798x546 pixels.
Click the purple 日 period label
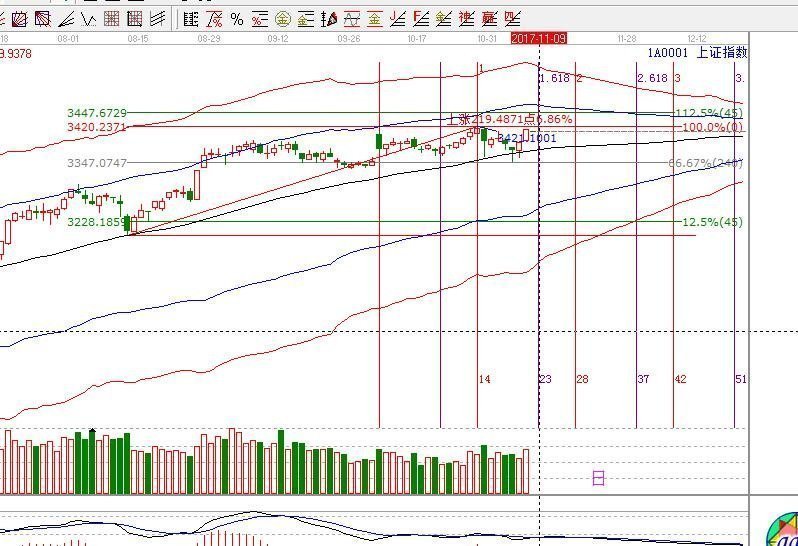pos(598,478)
